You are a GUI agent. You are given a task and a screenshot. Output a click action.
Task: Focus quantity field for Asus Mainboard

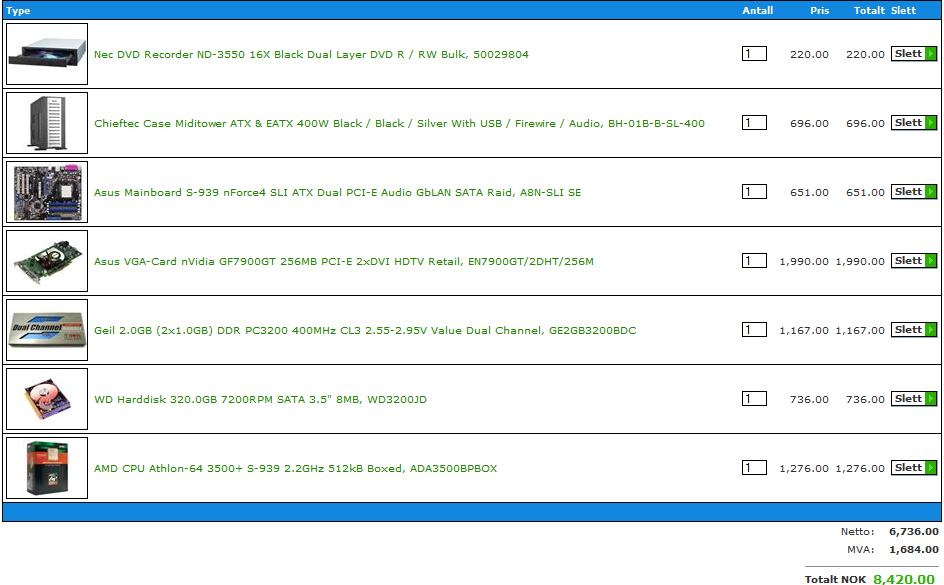[754, 191]
